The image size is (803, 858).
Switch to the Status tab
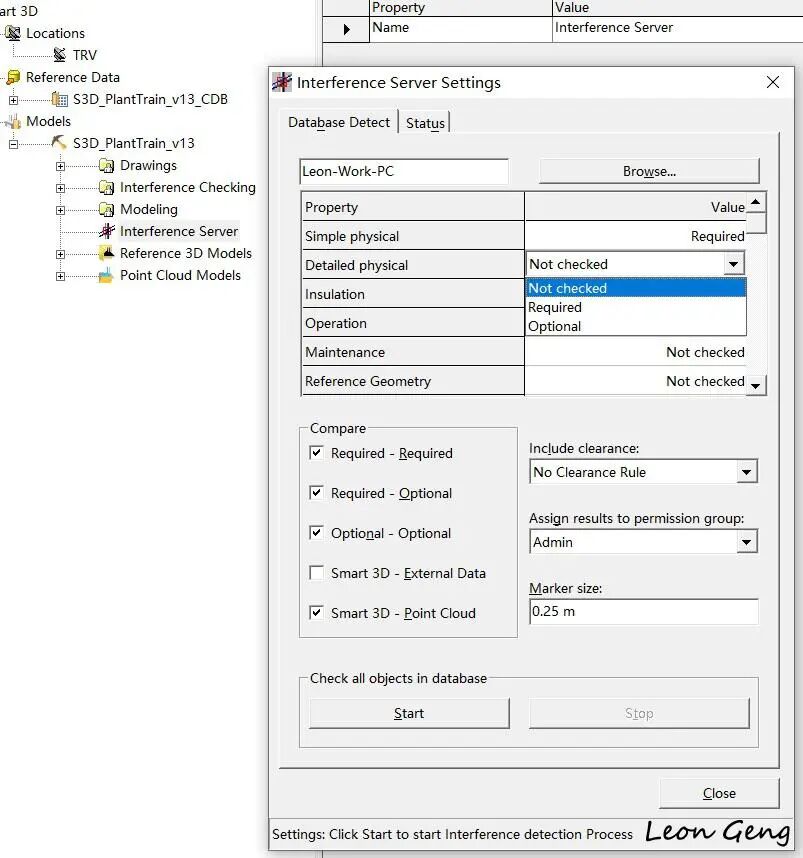point(425,123)
